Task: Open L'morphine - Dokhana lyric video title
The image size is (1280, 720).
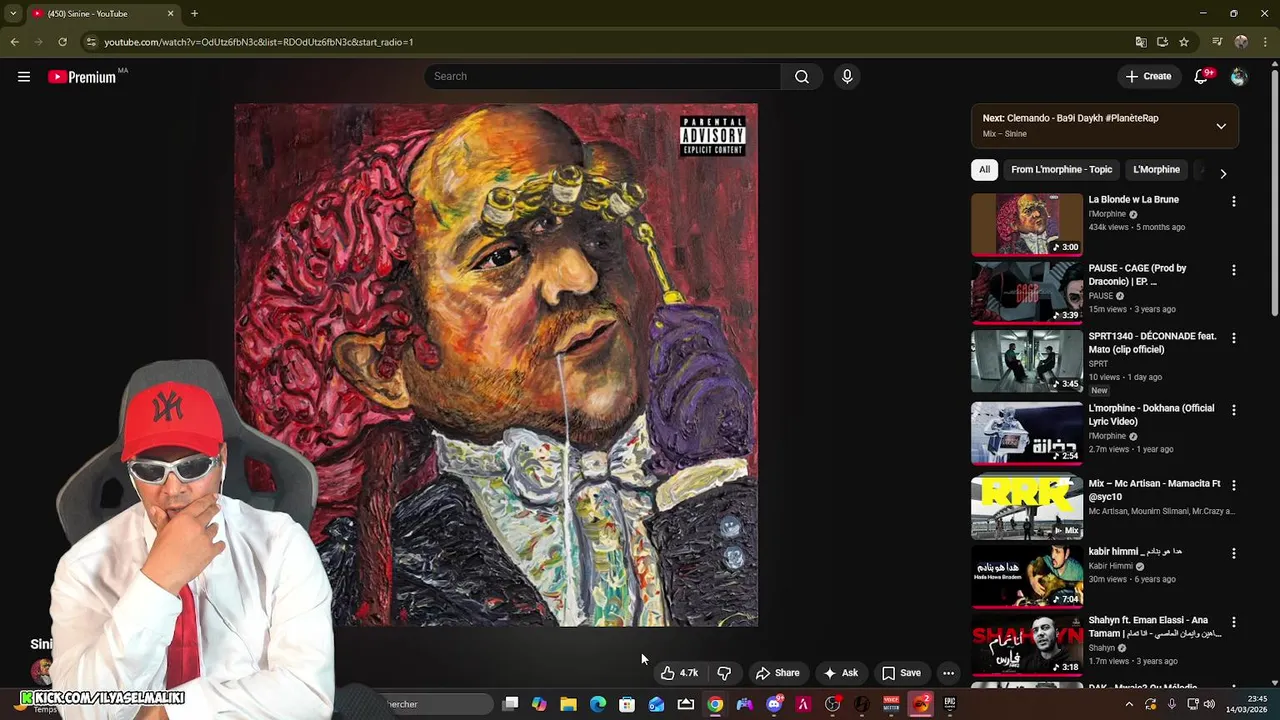Action: point(1151,415)
